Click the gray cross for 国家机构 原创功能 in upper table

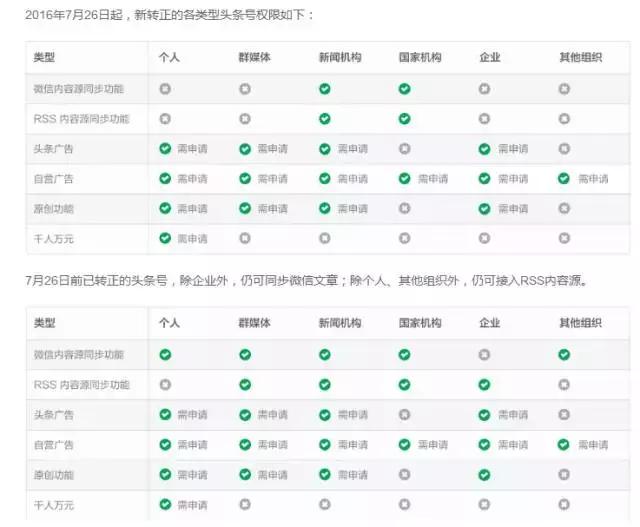(404, 208)
